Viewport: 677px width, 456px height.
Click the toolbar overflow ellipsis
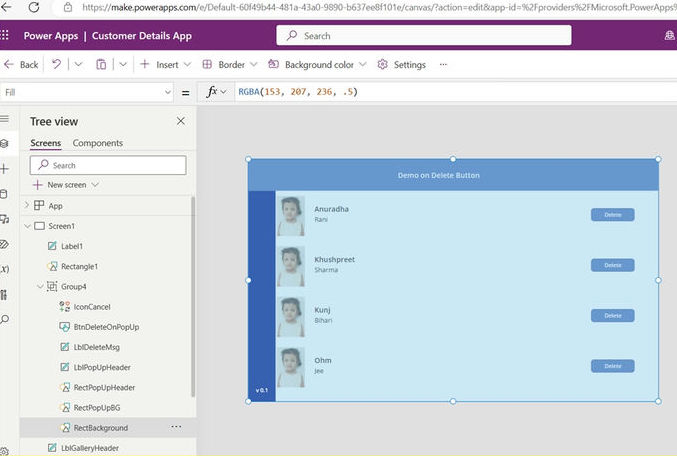coord(443,65)
